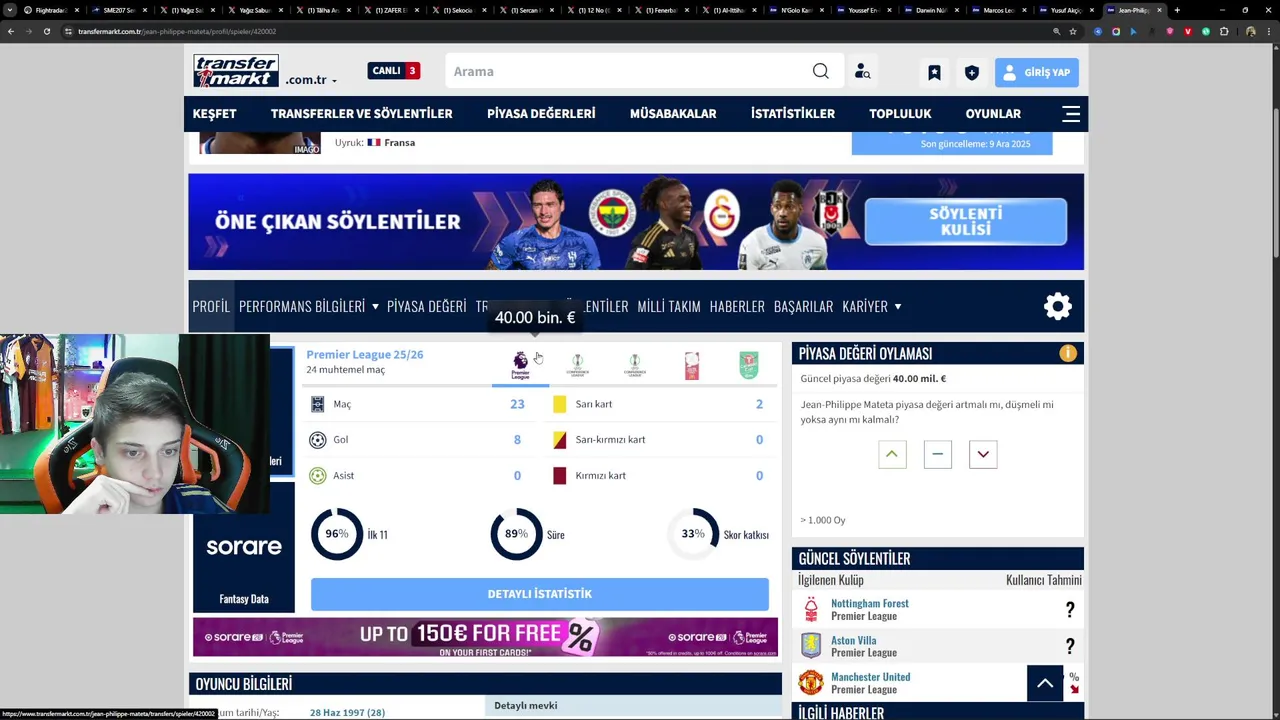Click the matches count 23
The width and height of the screenshot is (1280, 720).
517,404
